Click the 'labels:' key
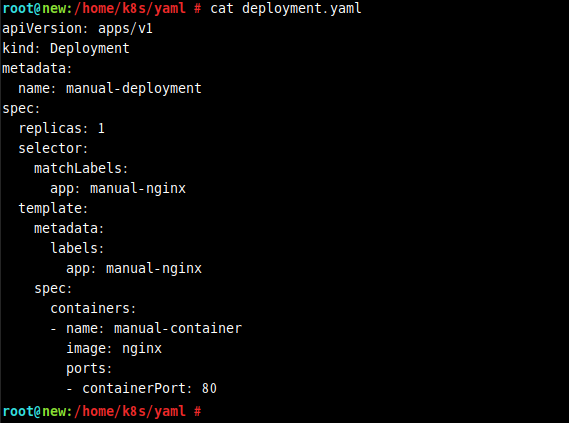The image size is (569, 423). pyautogui.click(x=77, y=249)
